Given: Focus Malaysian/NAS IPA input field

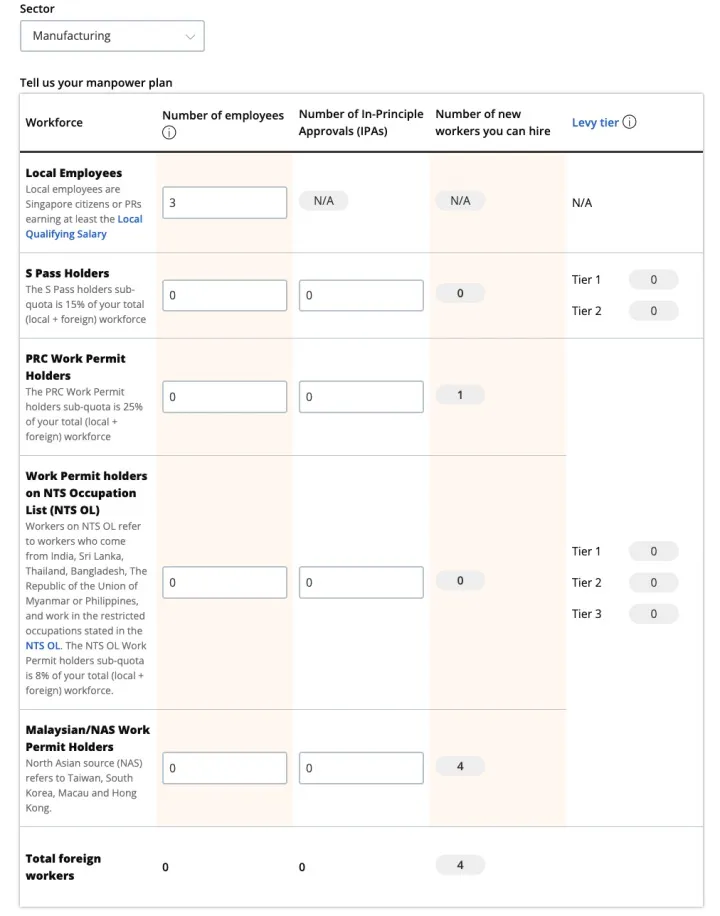Looking at the screenshot, I should pyautogui.click(x=360, y=768).
